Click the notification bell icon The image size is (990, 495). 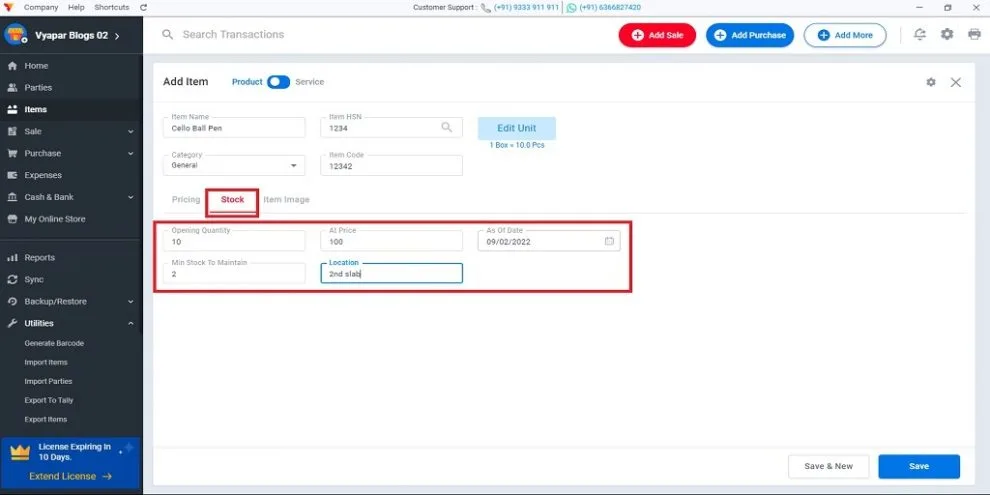921,35
